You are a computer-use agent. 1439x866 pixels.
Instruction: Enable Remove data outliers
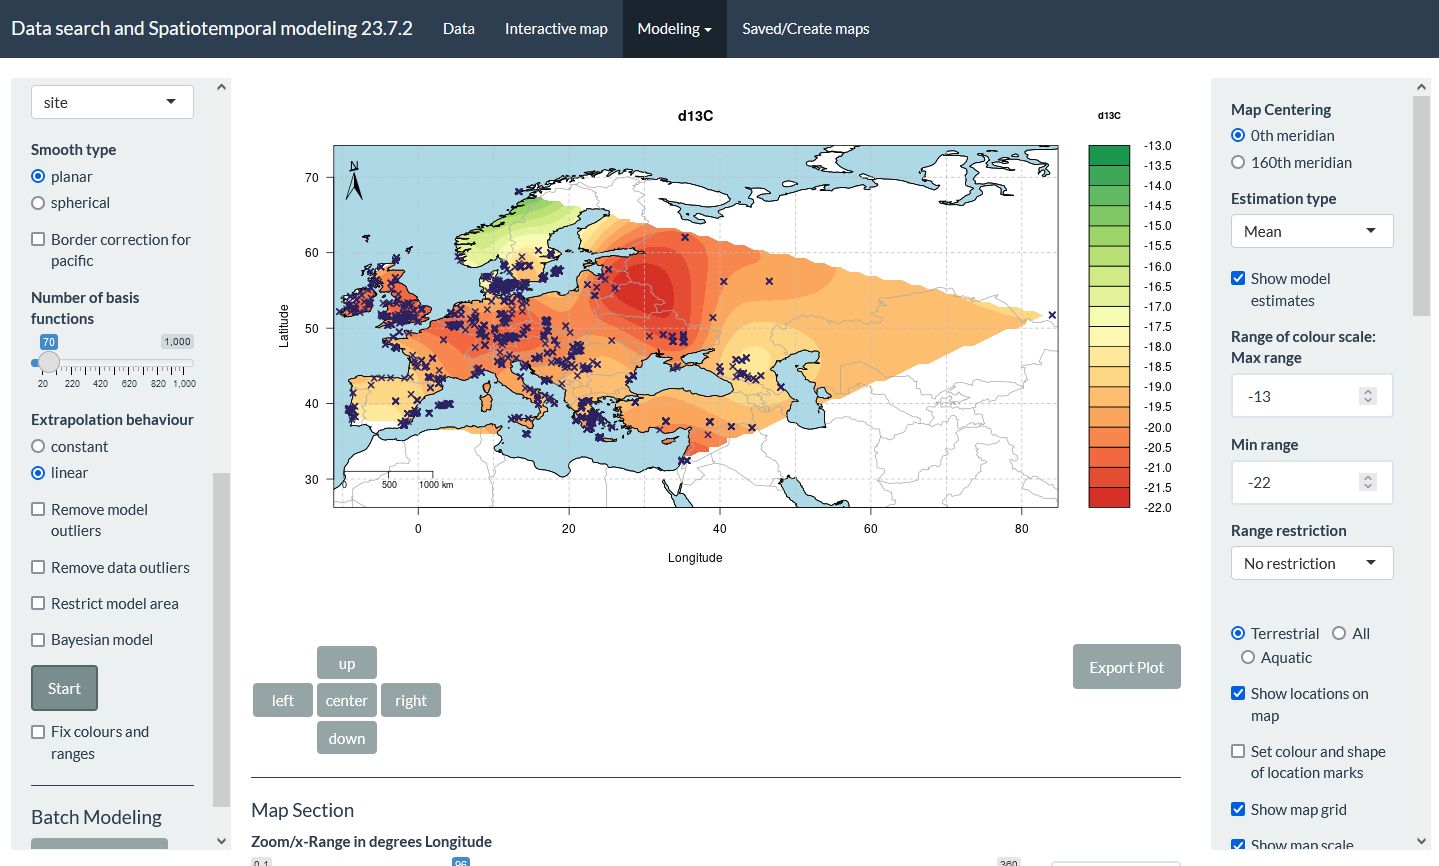pos(38,567)
